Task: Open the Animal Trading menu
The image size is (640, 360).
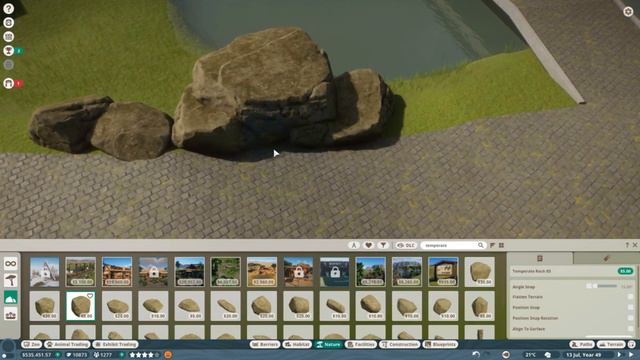Action: pyautogui.click(x=67, y=344)
